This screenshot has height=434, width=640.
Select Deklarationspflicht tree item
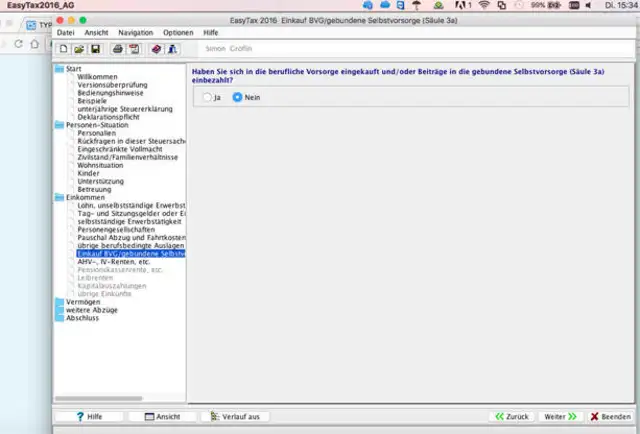(x=108, y=117)
